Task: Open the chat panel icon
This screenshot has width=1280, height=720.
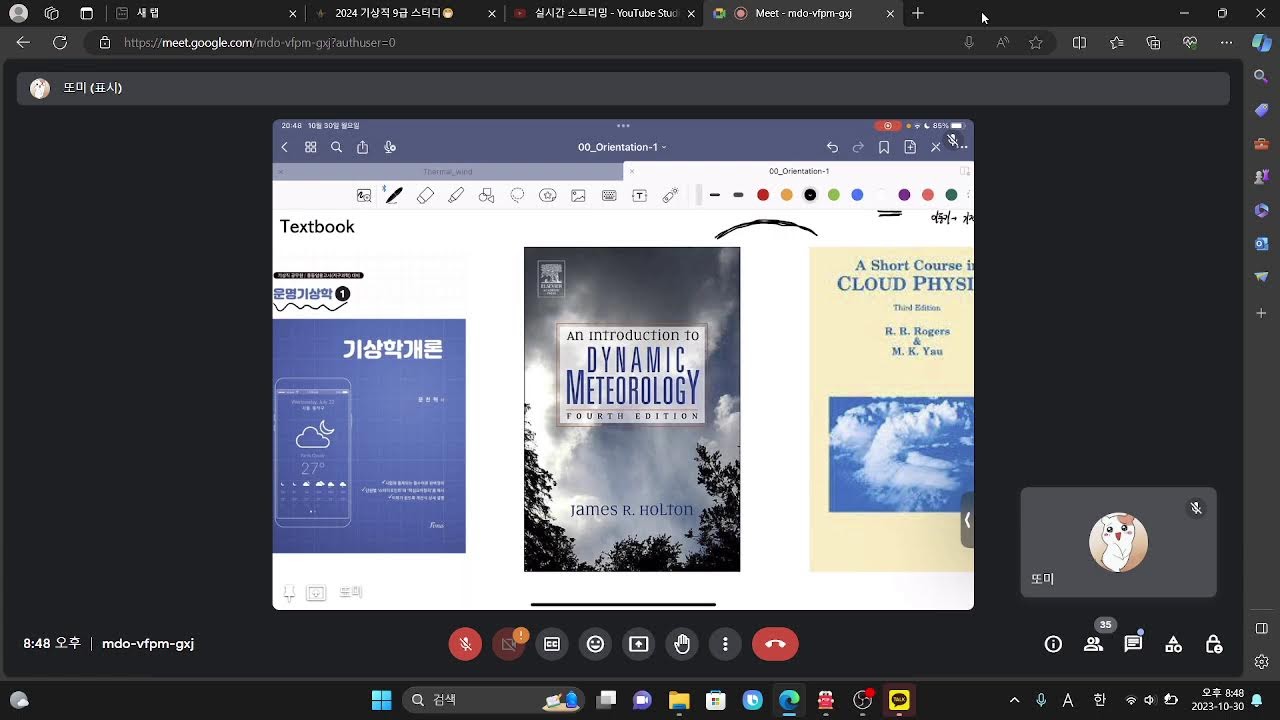Action: pyautogui.click(x=1133, y=644)
